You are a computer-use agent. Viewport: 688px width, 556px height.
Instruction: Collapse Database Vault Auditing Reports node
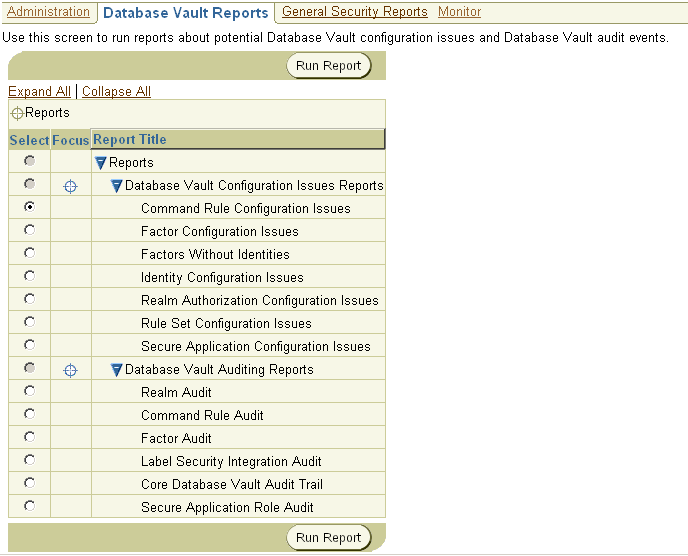116,370
